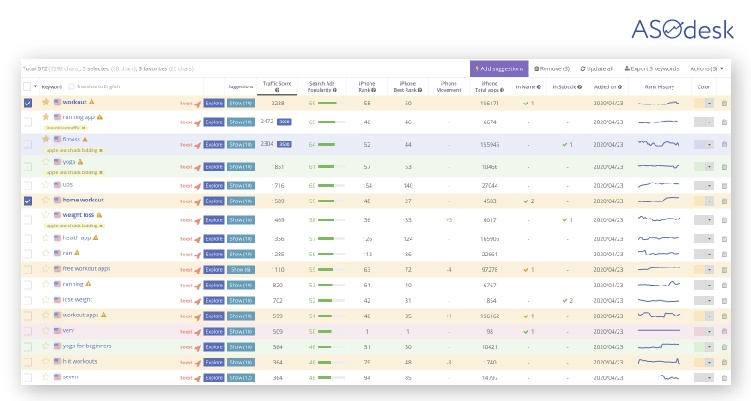This screenshot has width=751, height=401.
Task: Click Explore button for 'weight loss'
Action: tap(214, 220)
